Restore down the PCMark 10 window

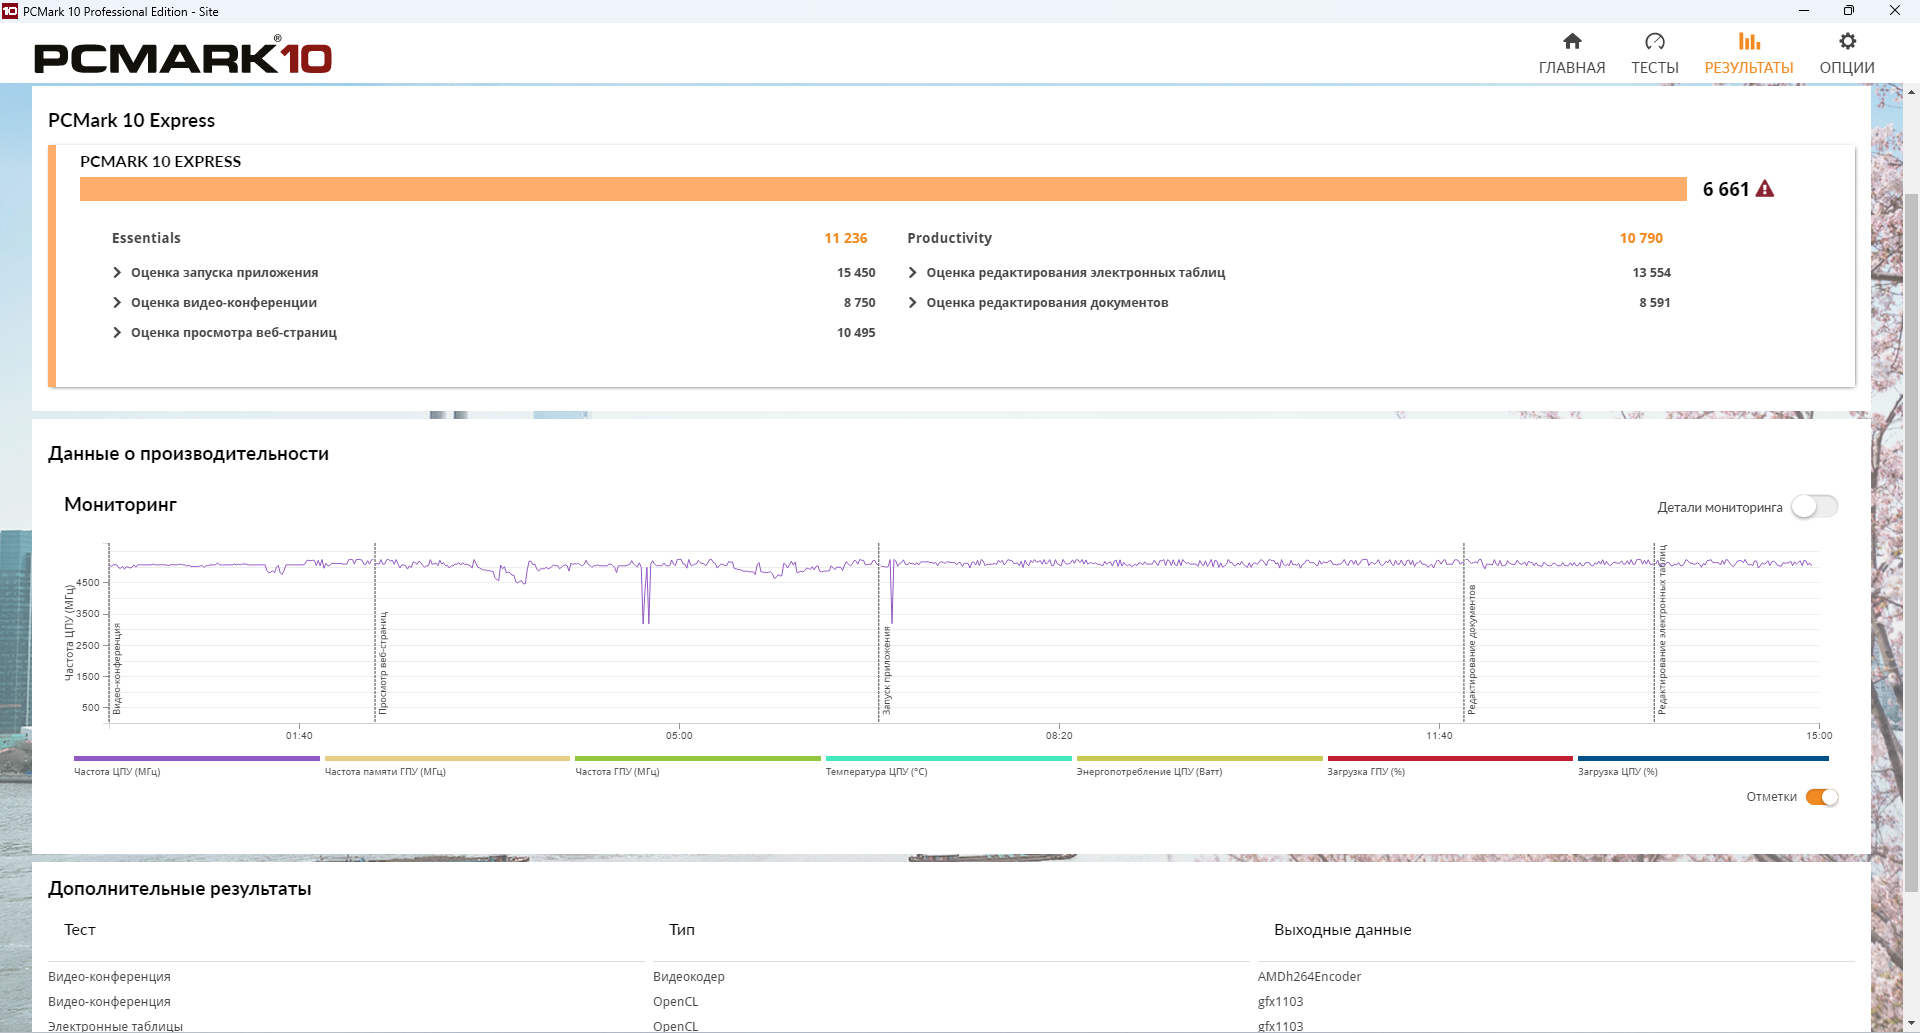click(1849, 11)
